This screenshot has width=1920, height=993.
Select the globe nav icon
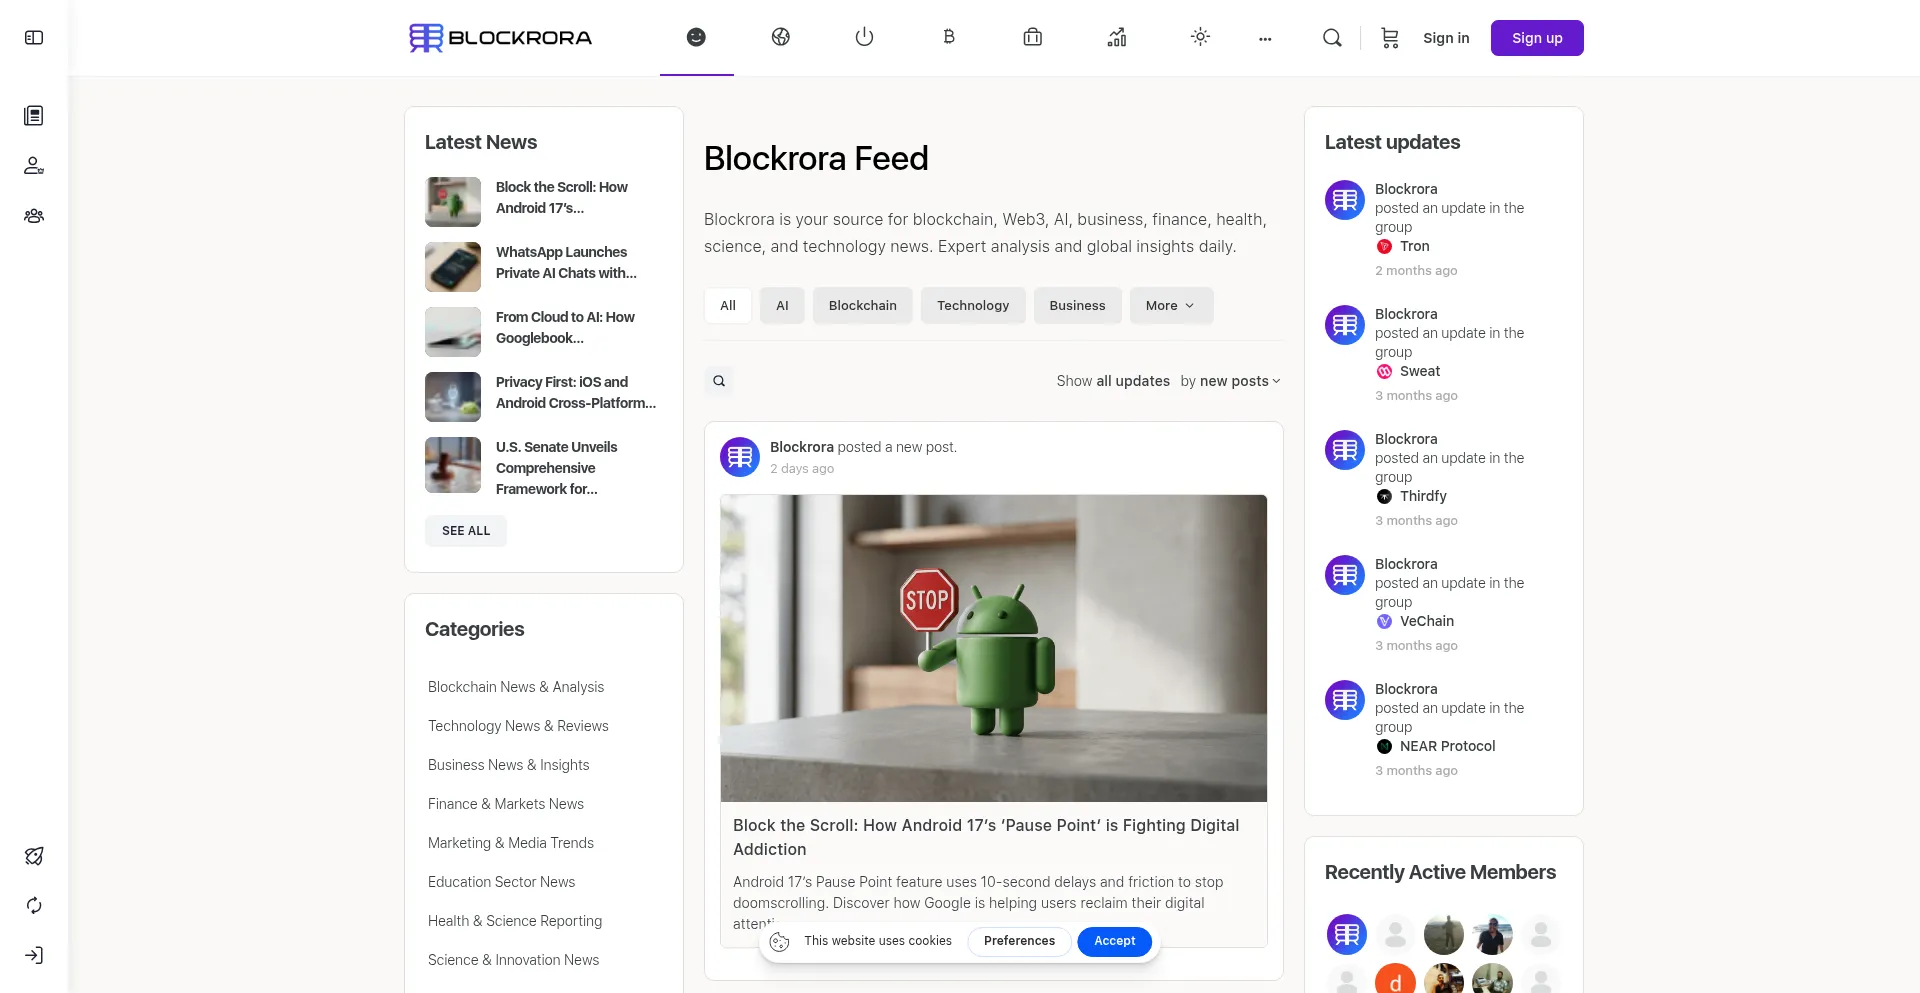point(781,37)
